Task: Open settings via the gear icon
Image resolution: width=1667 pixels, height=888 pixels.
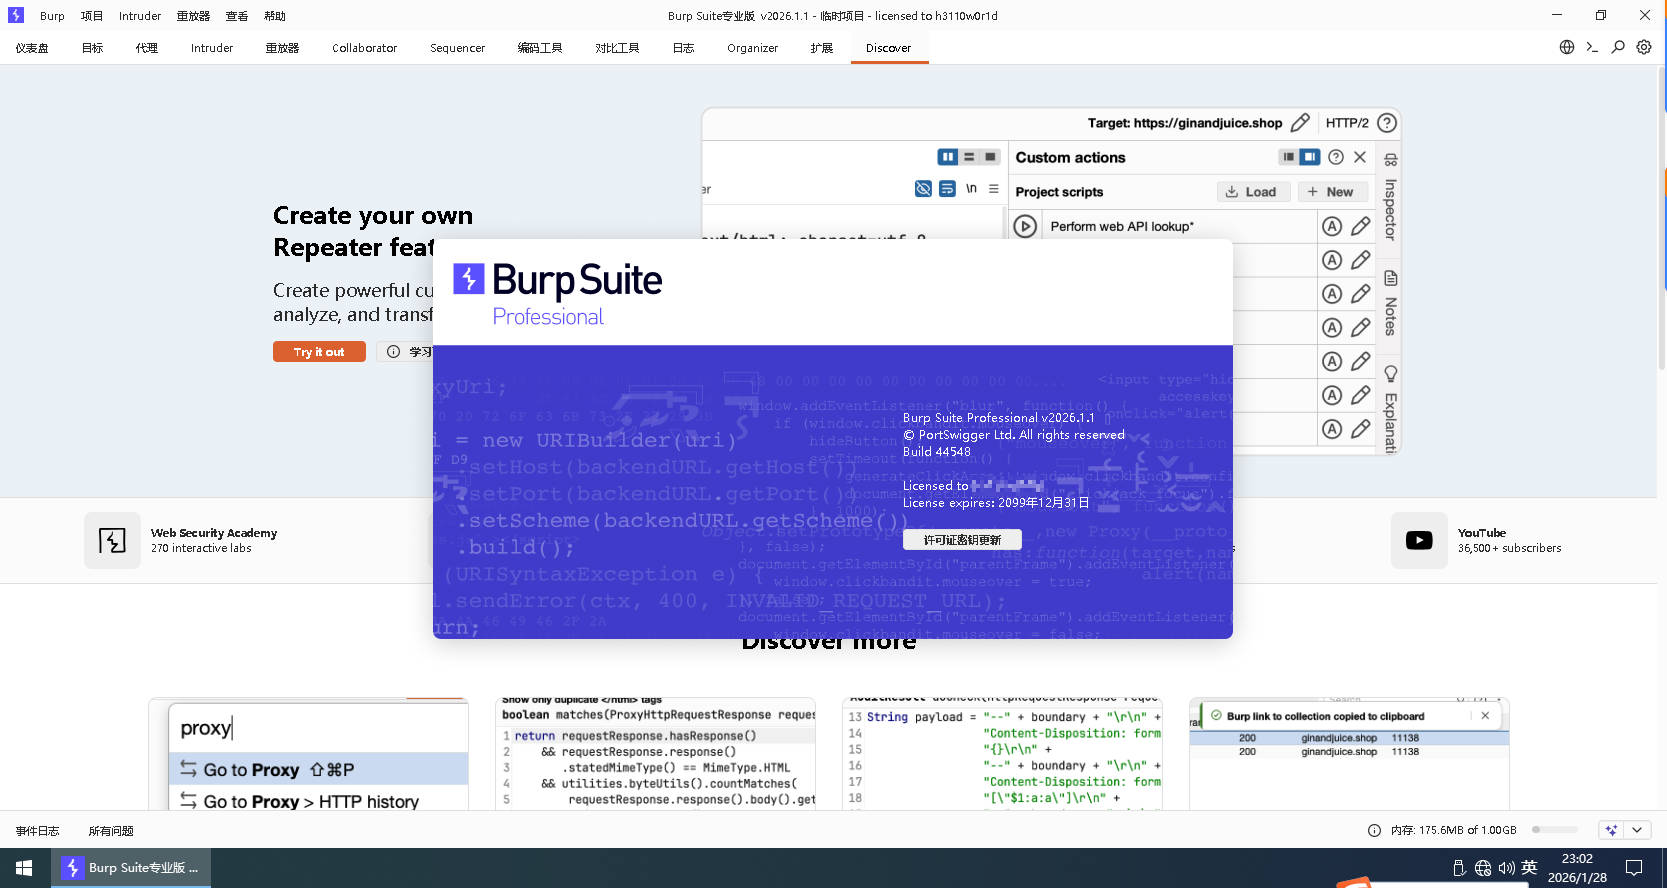Action: [1644, 47]
